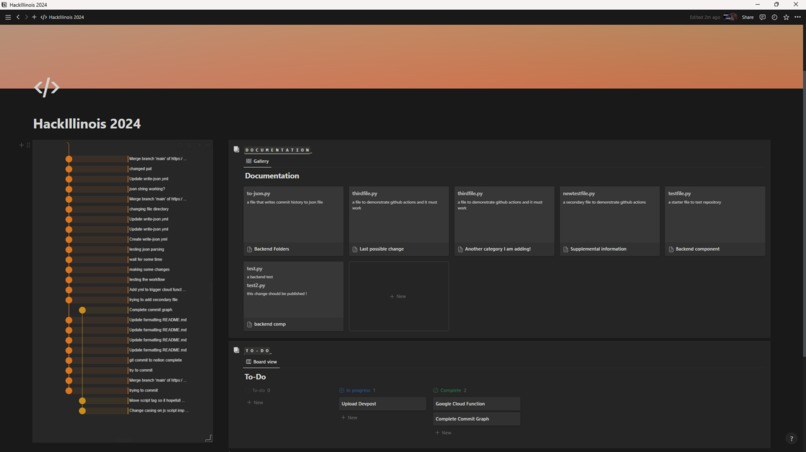This screenshot has width=806, height=452.
Task: Click commit message 'making some changes'
Action: pos(149,269)
